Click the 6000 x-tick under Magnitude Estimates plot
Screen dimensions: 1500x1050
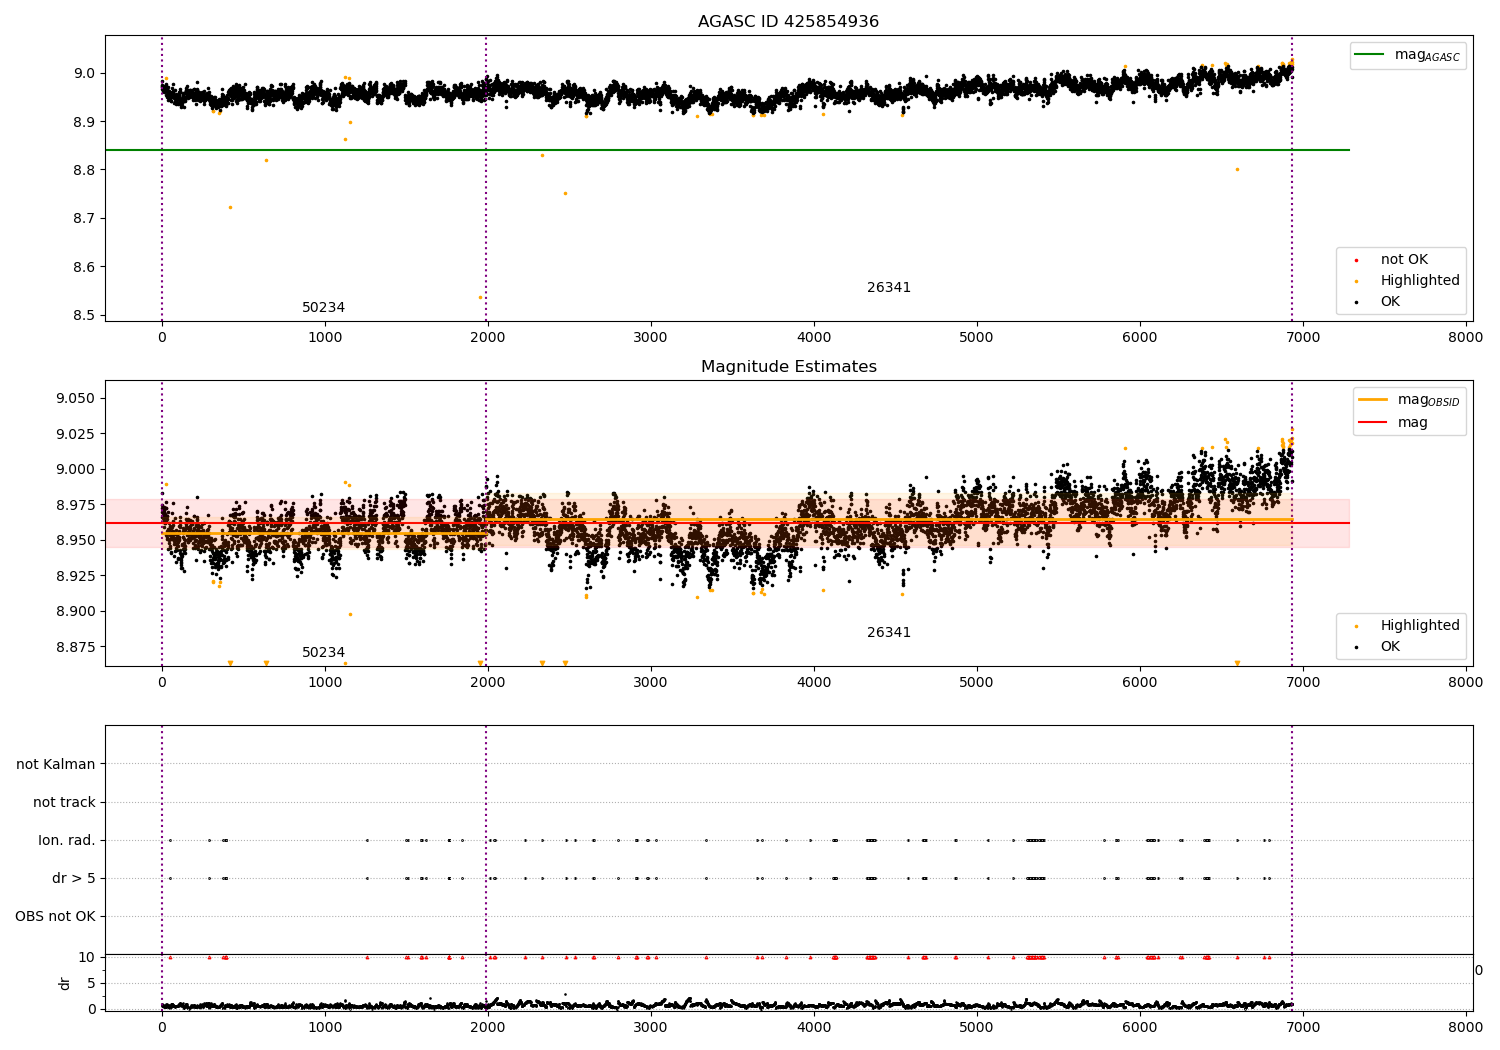[x=1140, y=682]
